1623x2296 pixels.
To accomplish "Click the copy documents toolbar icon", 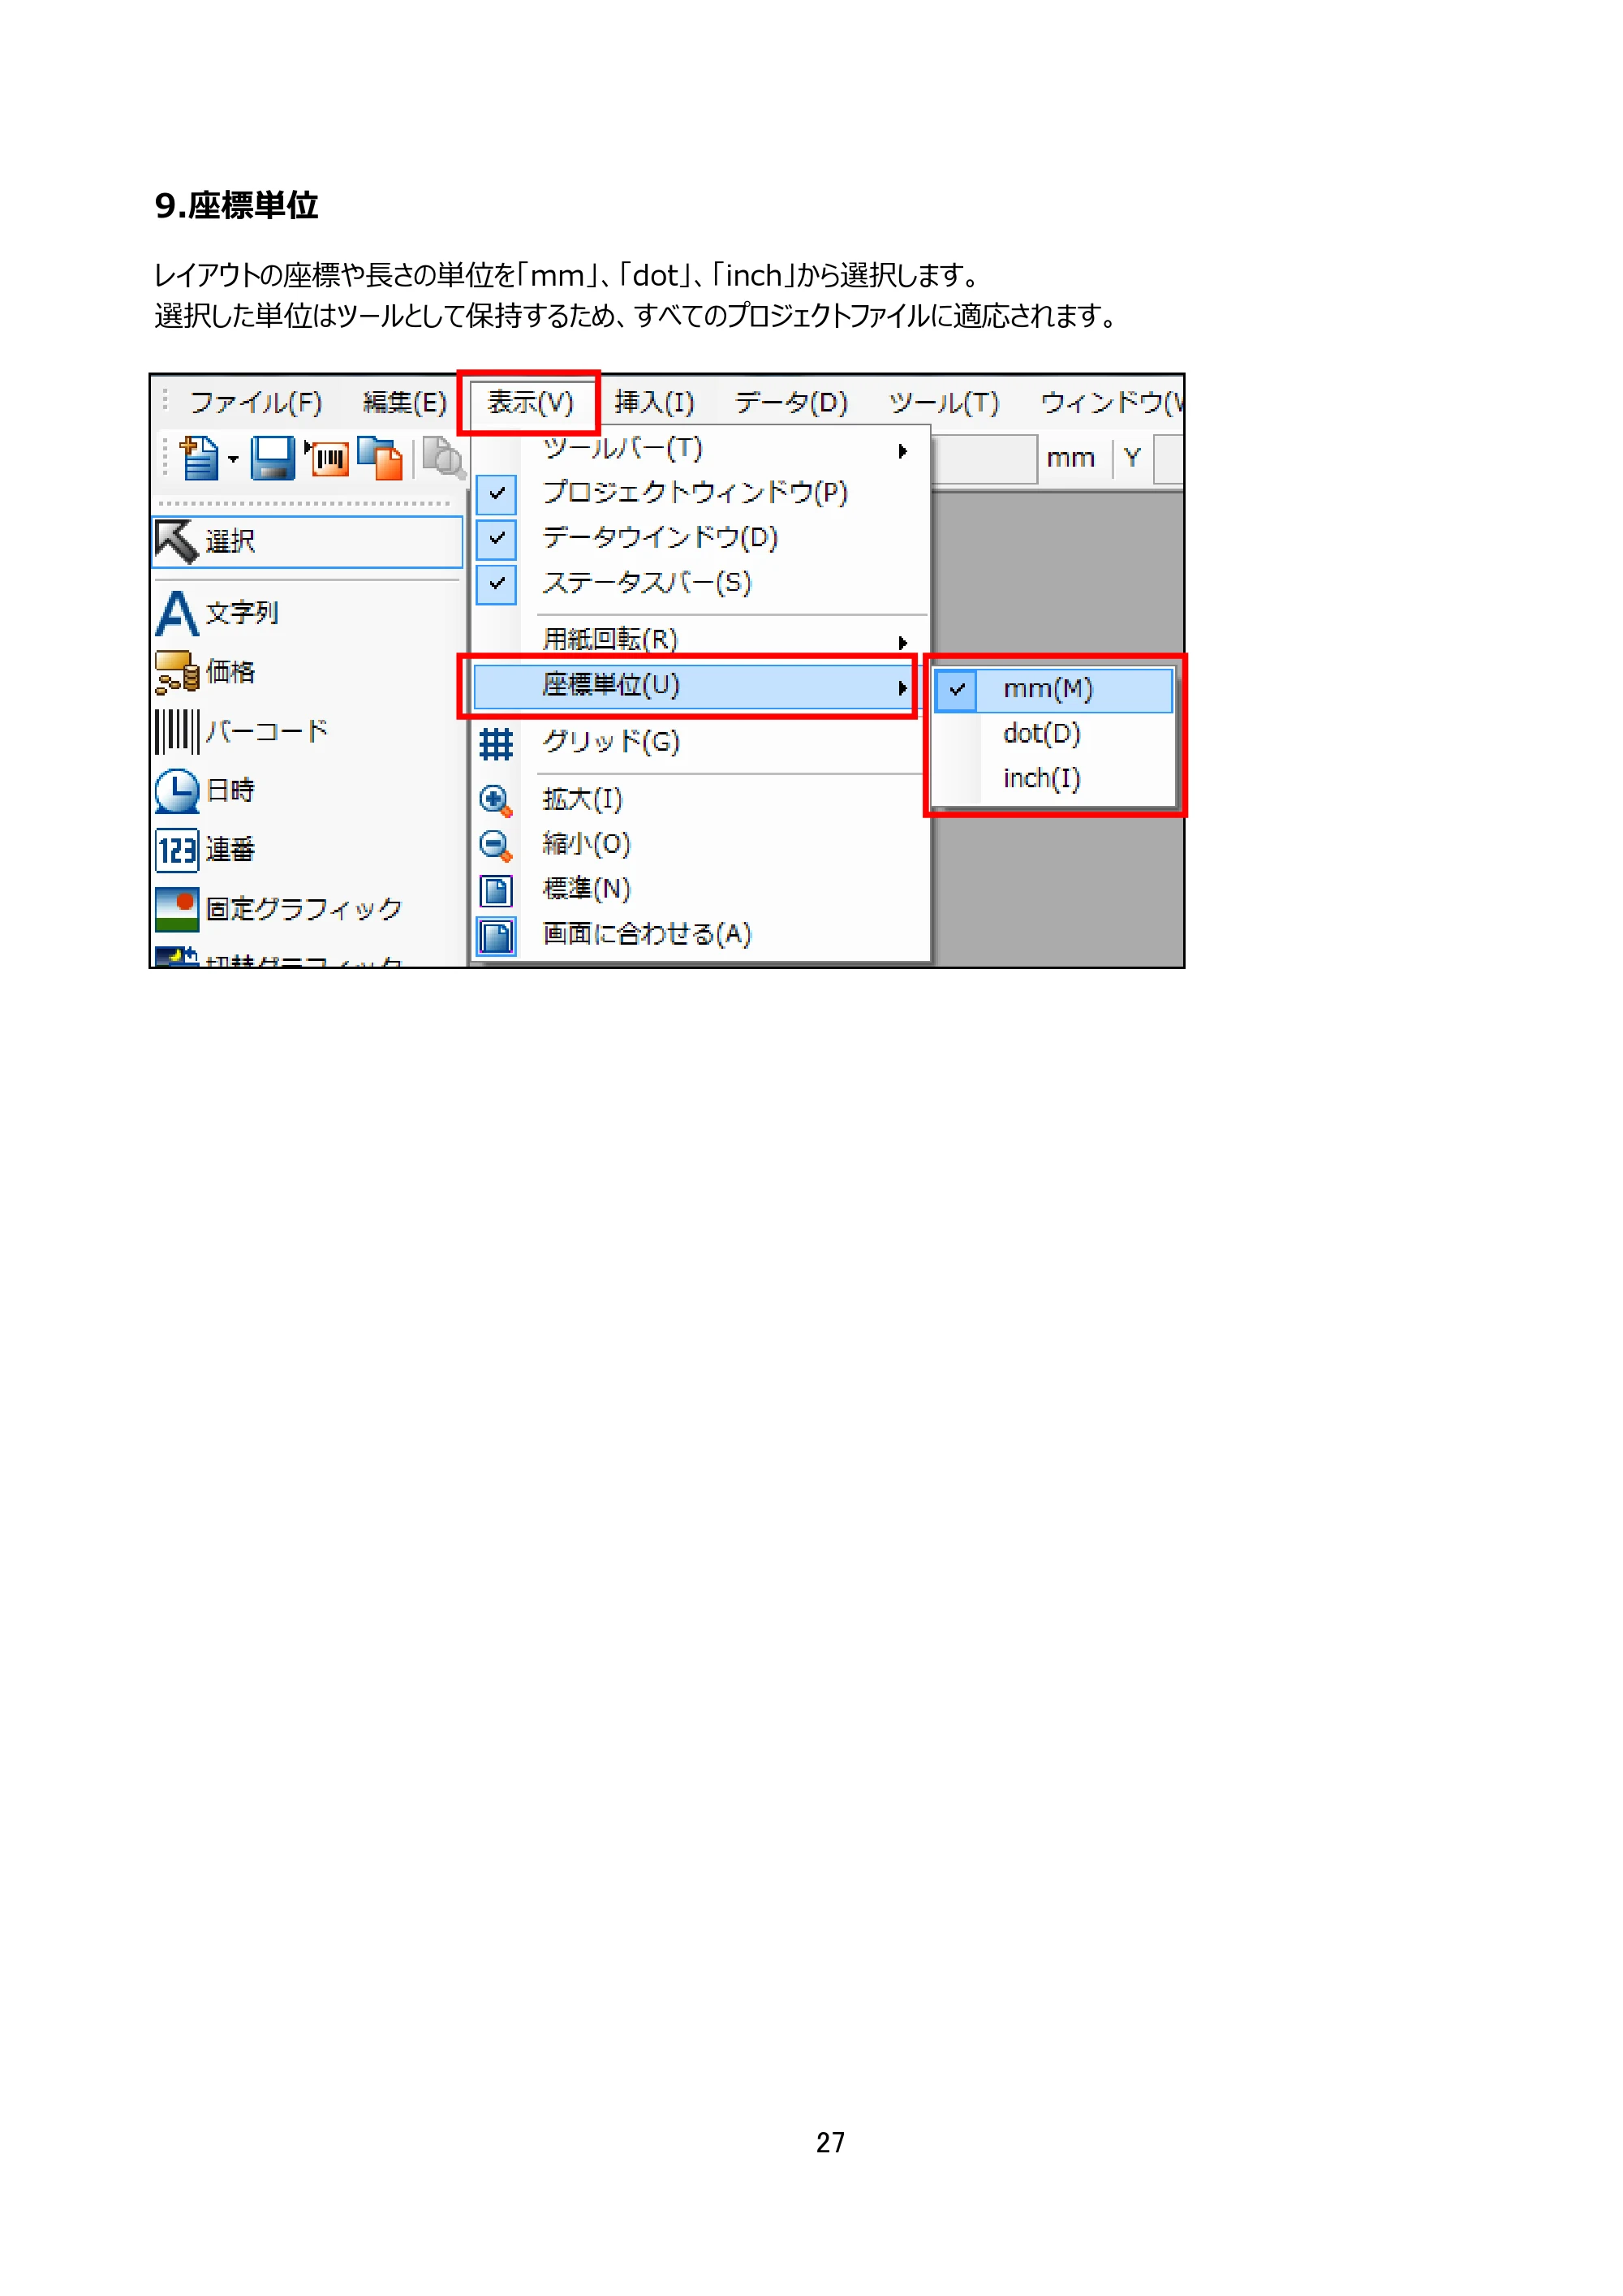I will click(380, 459).
